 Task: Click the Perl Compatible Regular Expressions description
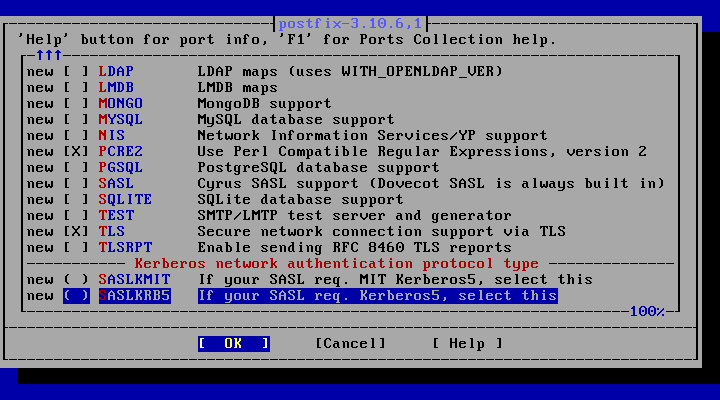(422, 152)
